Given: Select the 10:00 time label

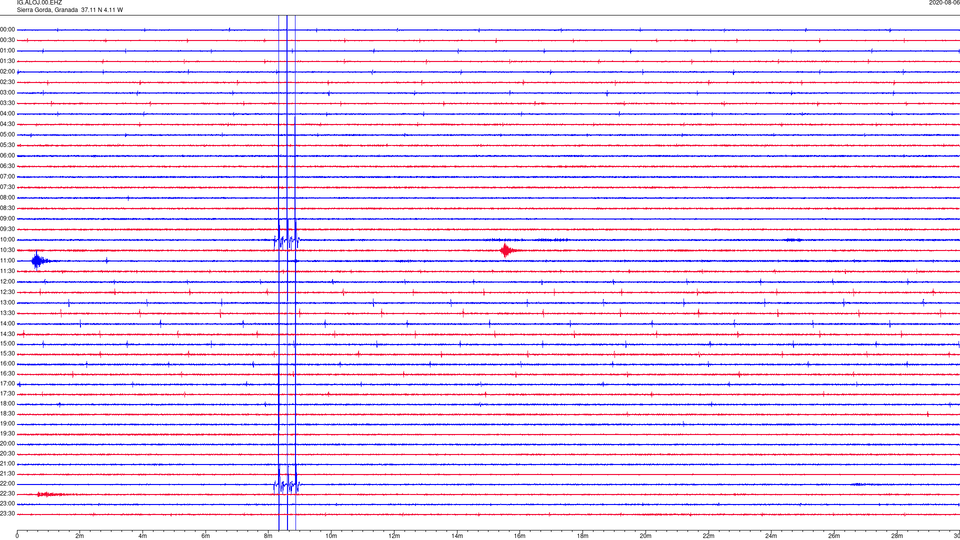Looking at the screenshot, I should (x=7, y=239).
